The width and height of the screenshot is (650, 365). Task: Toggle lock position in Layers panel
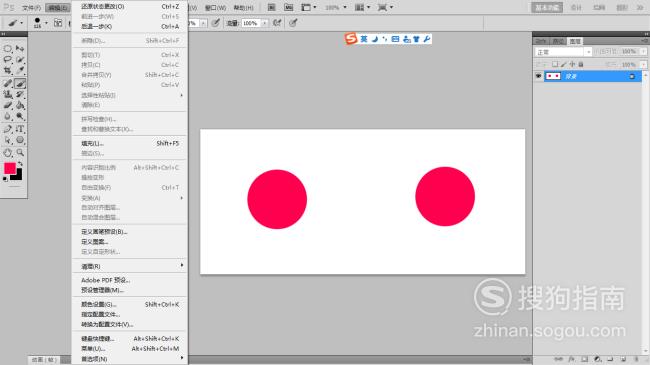click(572, 64)
